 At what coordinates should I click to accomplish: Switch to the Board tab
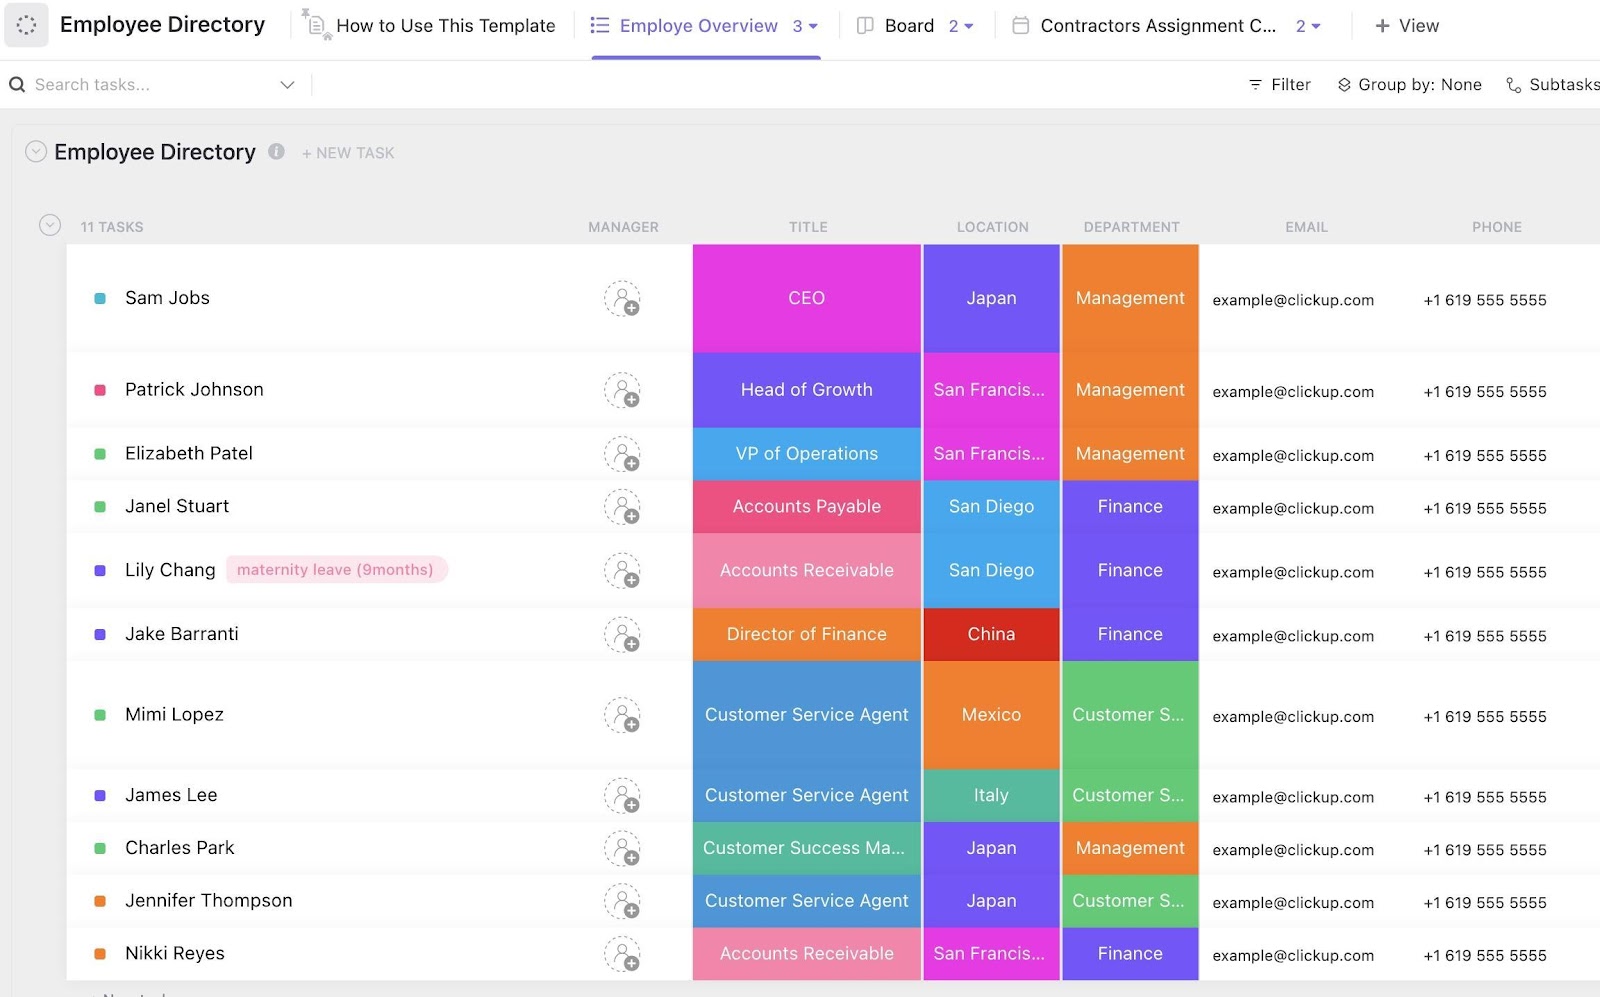click(908, 26)
